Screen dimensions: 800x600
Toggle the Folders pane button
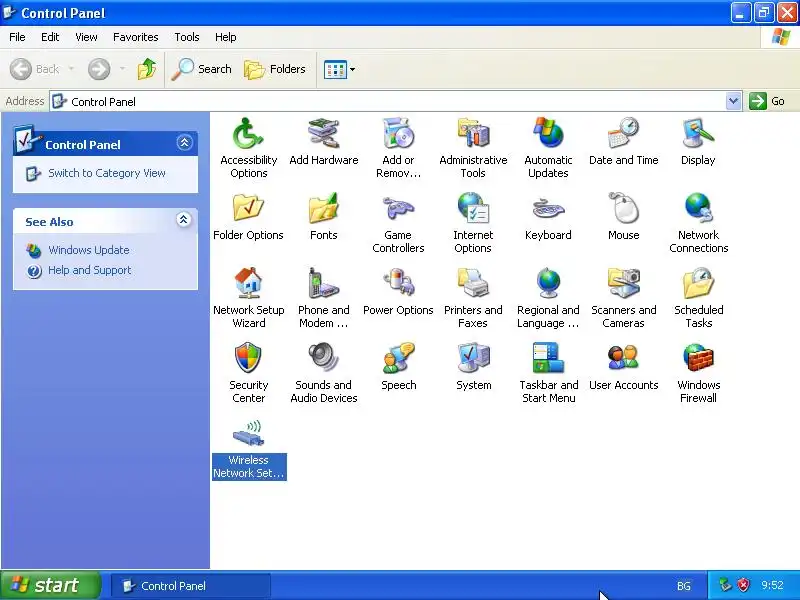275,69
